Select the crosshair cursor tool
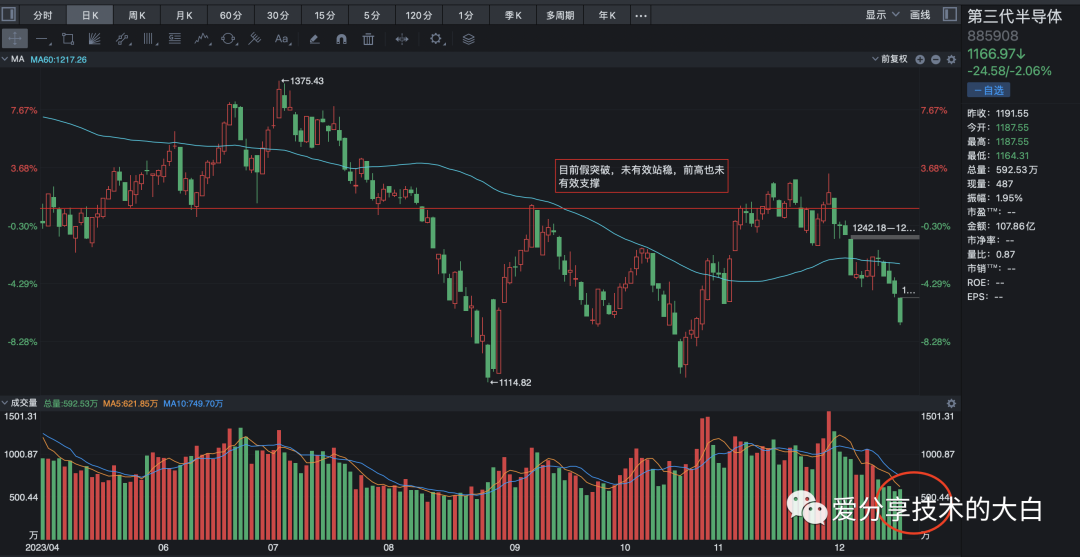This screenshot has height=557, width=1080. [16, 39]
